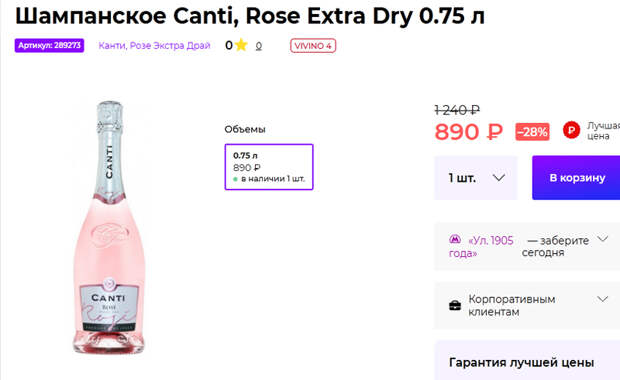Viewport: 620px width, 380px height.
Task: Click the purple Артикул 289273 badge
Action: pyautogui.click(x=49, y=45)
